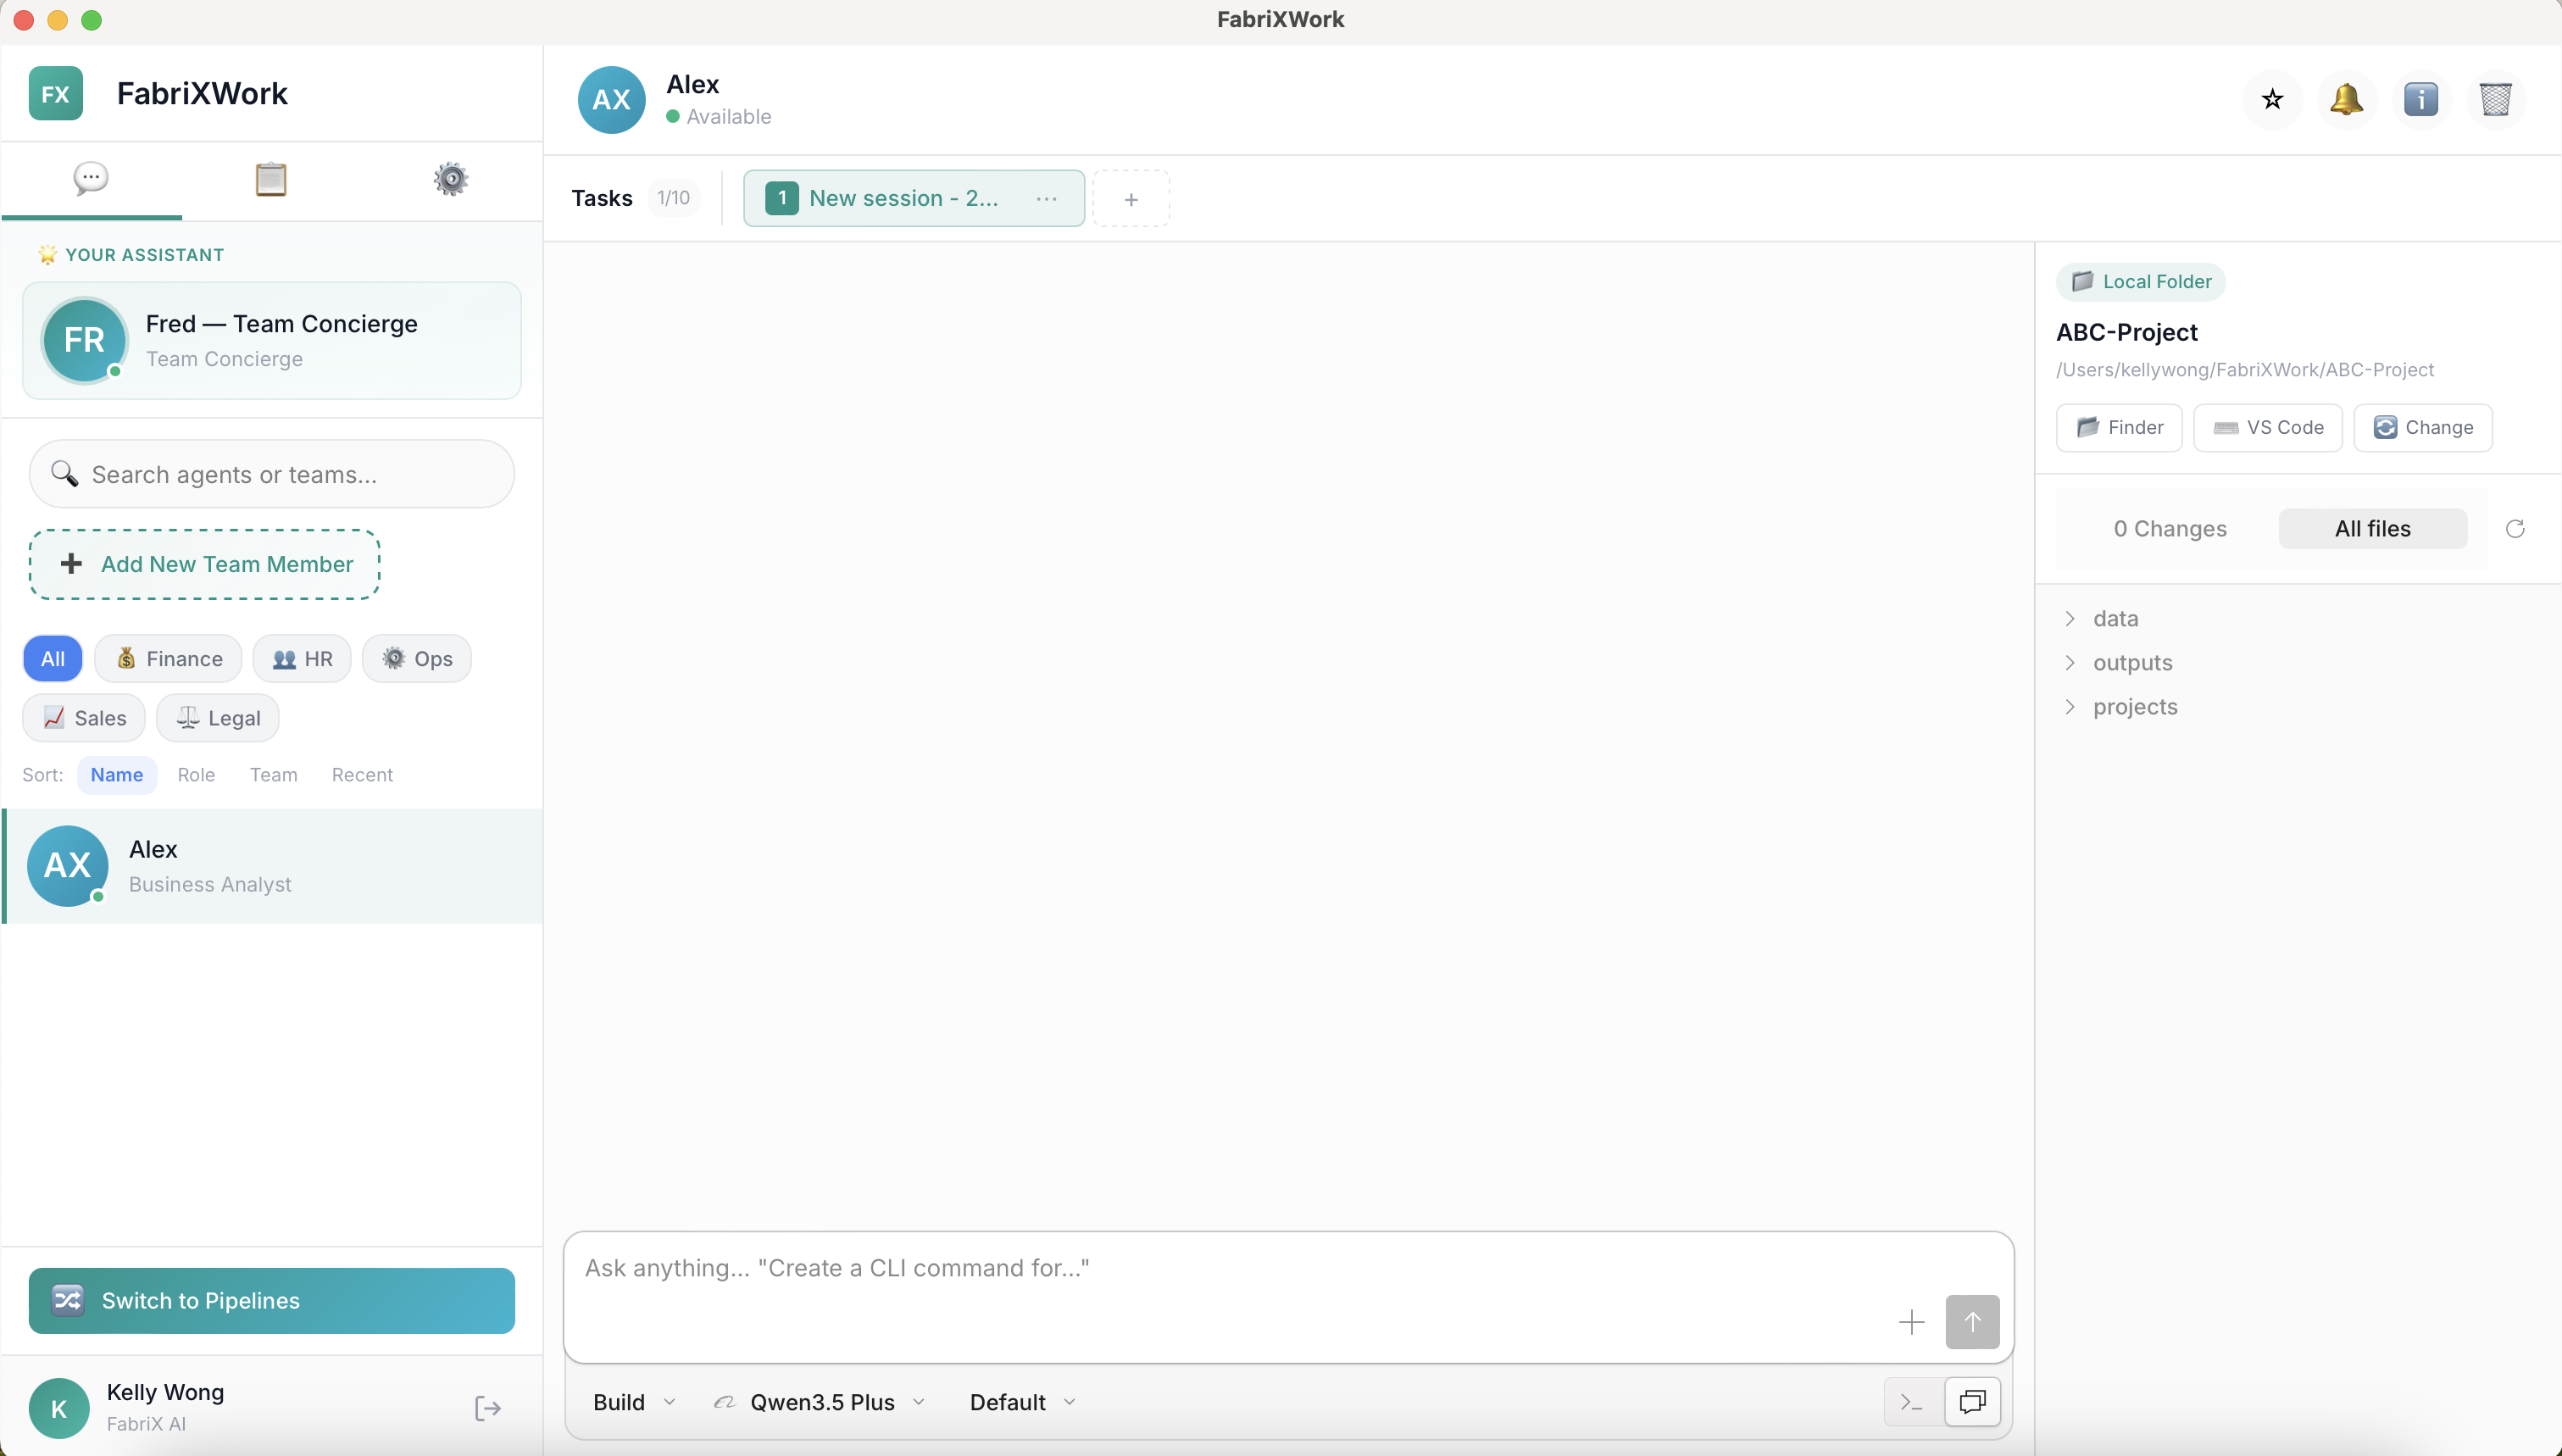Open the bell notifications icon
This screenshot has width=2562, height=1456.
pos(2347,99)
